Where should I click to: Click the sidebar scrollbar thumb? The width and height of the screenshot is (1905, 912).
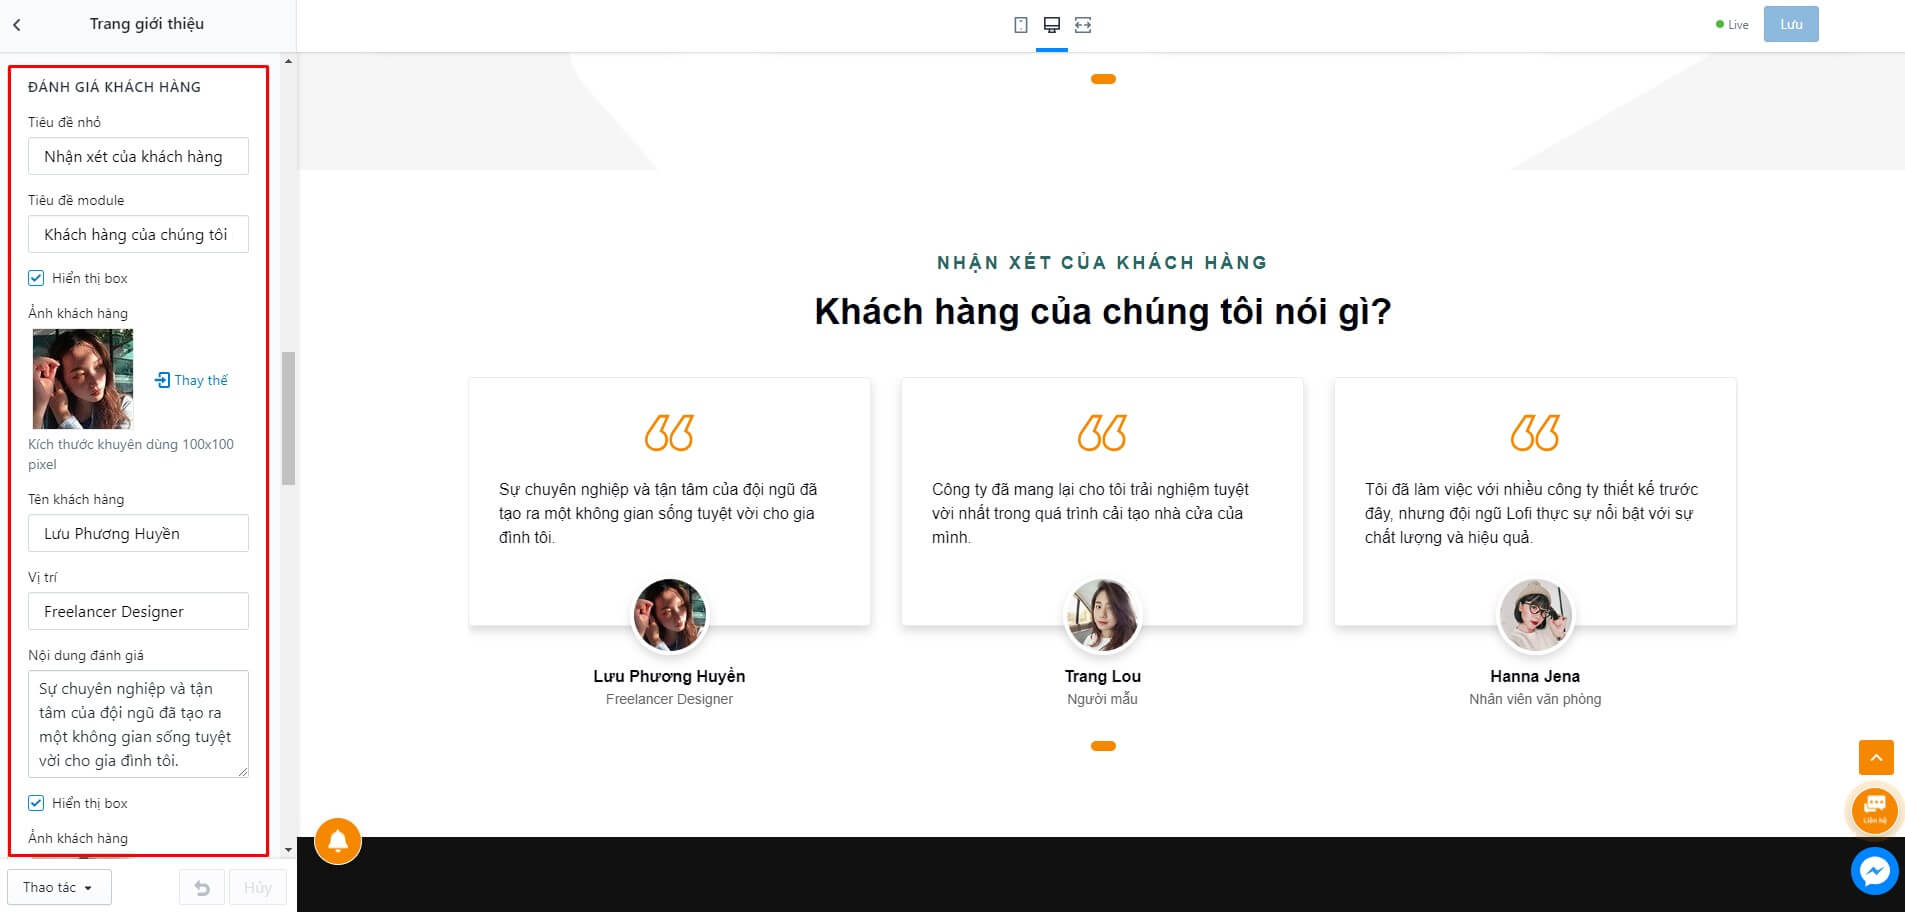pos(288,418)
